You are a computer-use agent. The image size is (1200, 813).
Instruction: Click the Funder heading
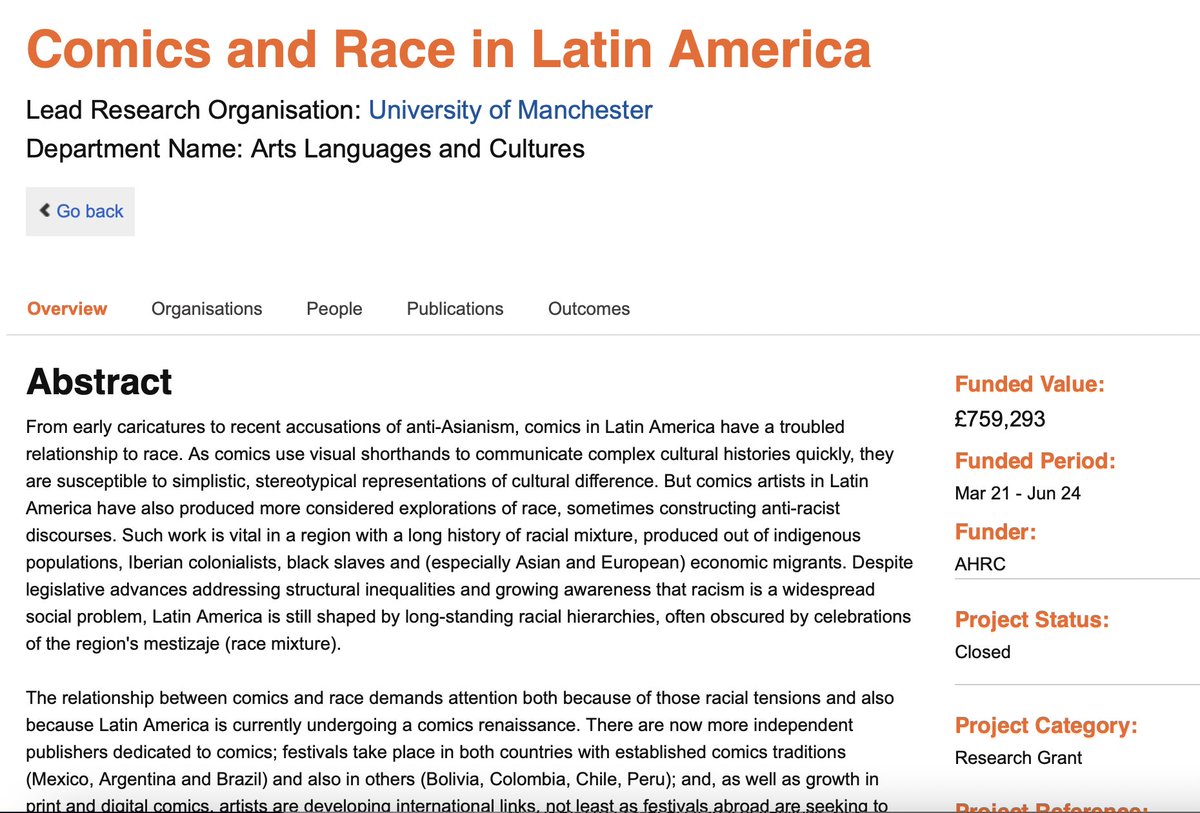995,532
